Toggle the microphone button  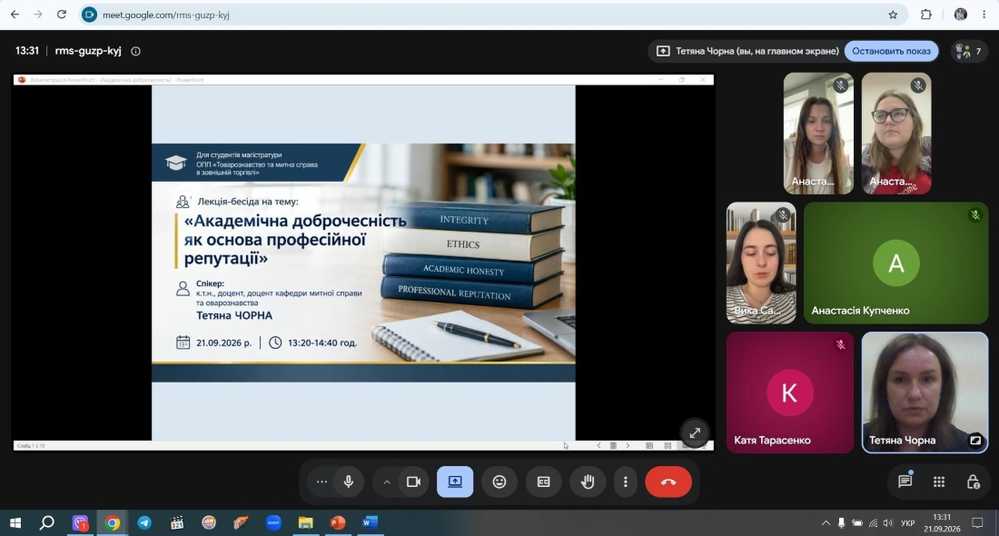click(x=349, y=482)
